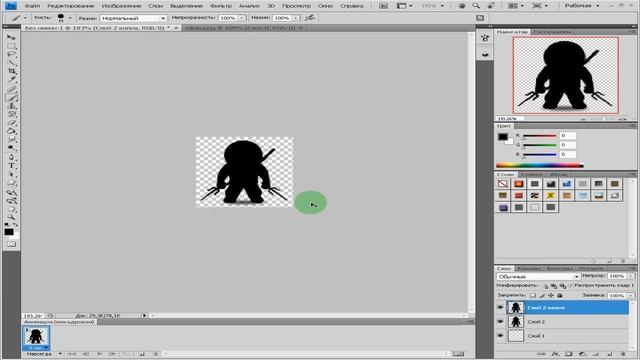
Task: Select the Hand tool in the toolbox
Action: point(11,210)
